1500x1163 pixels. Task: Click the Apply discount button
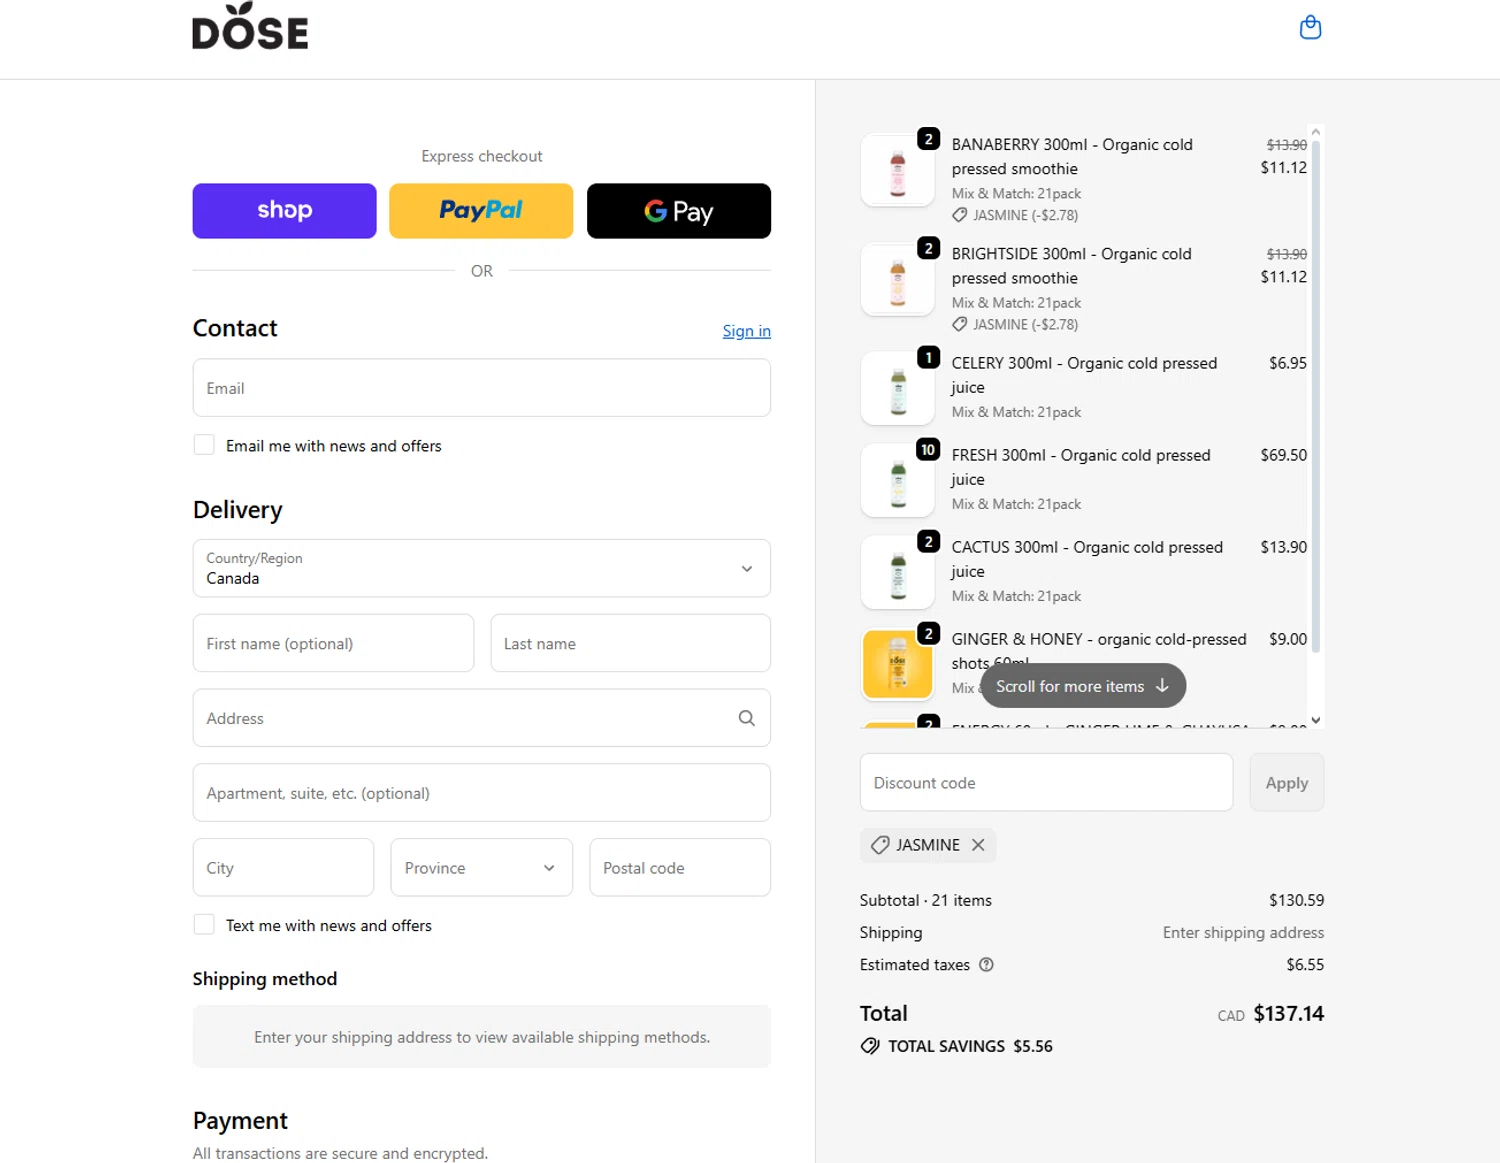(x=1286, y=783)
